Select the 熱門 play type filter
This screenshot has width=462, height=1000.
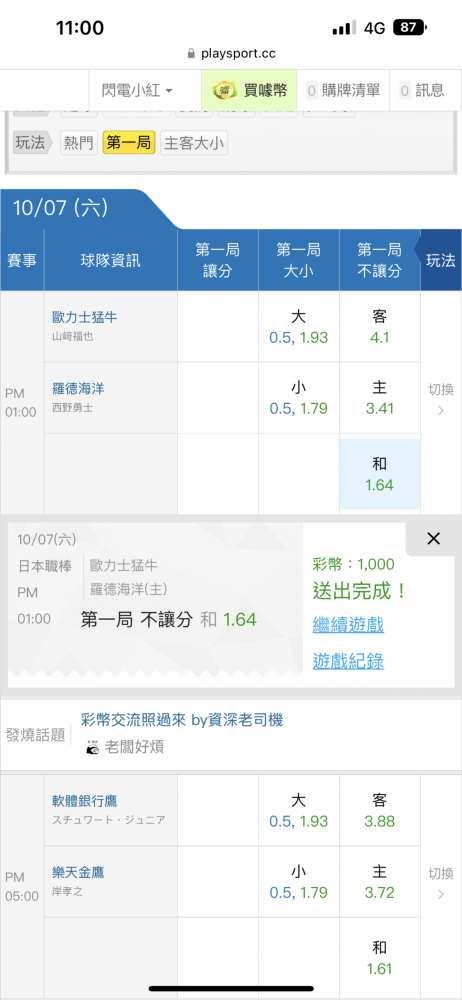pyautogui.click(x=77, y=143)
